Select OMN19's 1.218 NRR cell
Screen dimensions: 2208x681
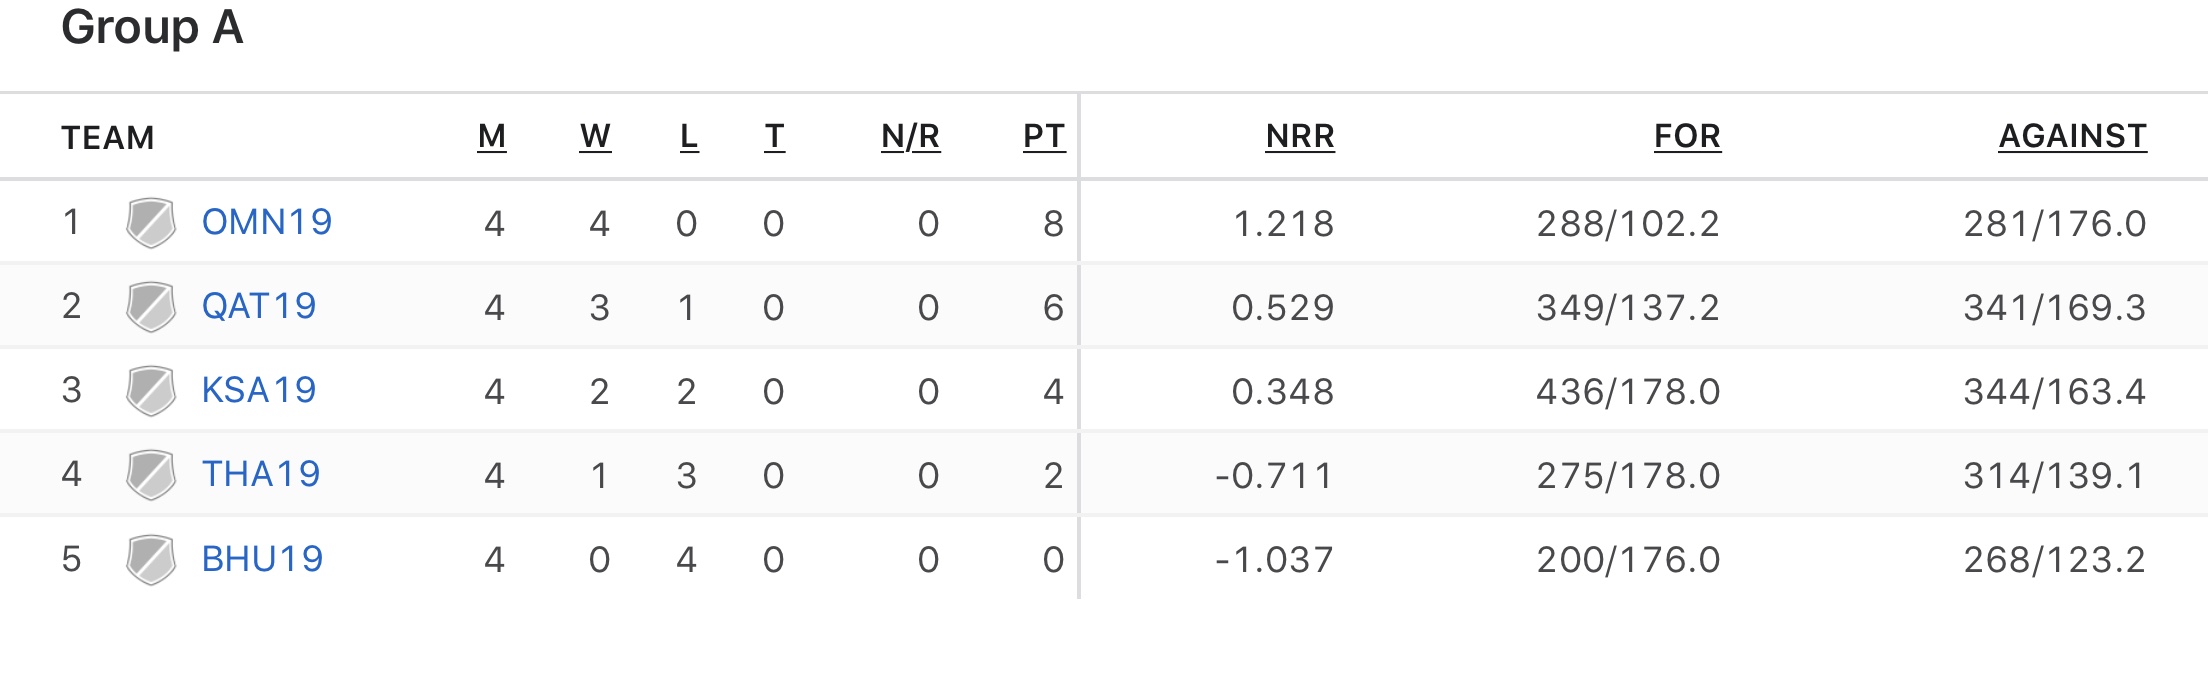click(x=1284, y=223)
